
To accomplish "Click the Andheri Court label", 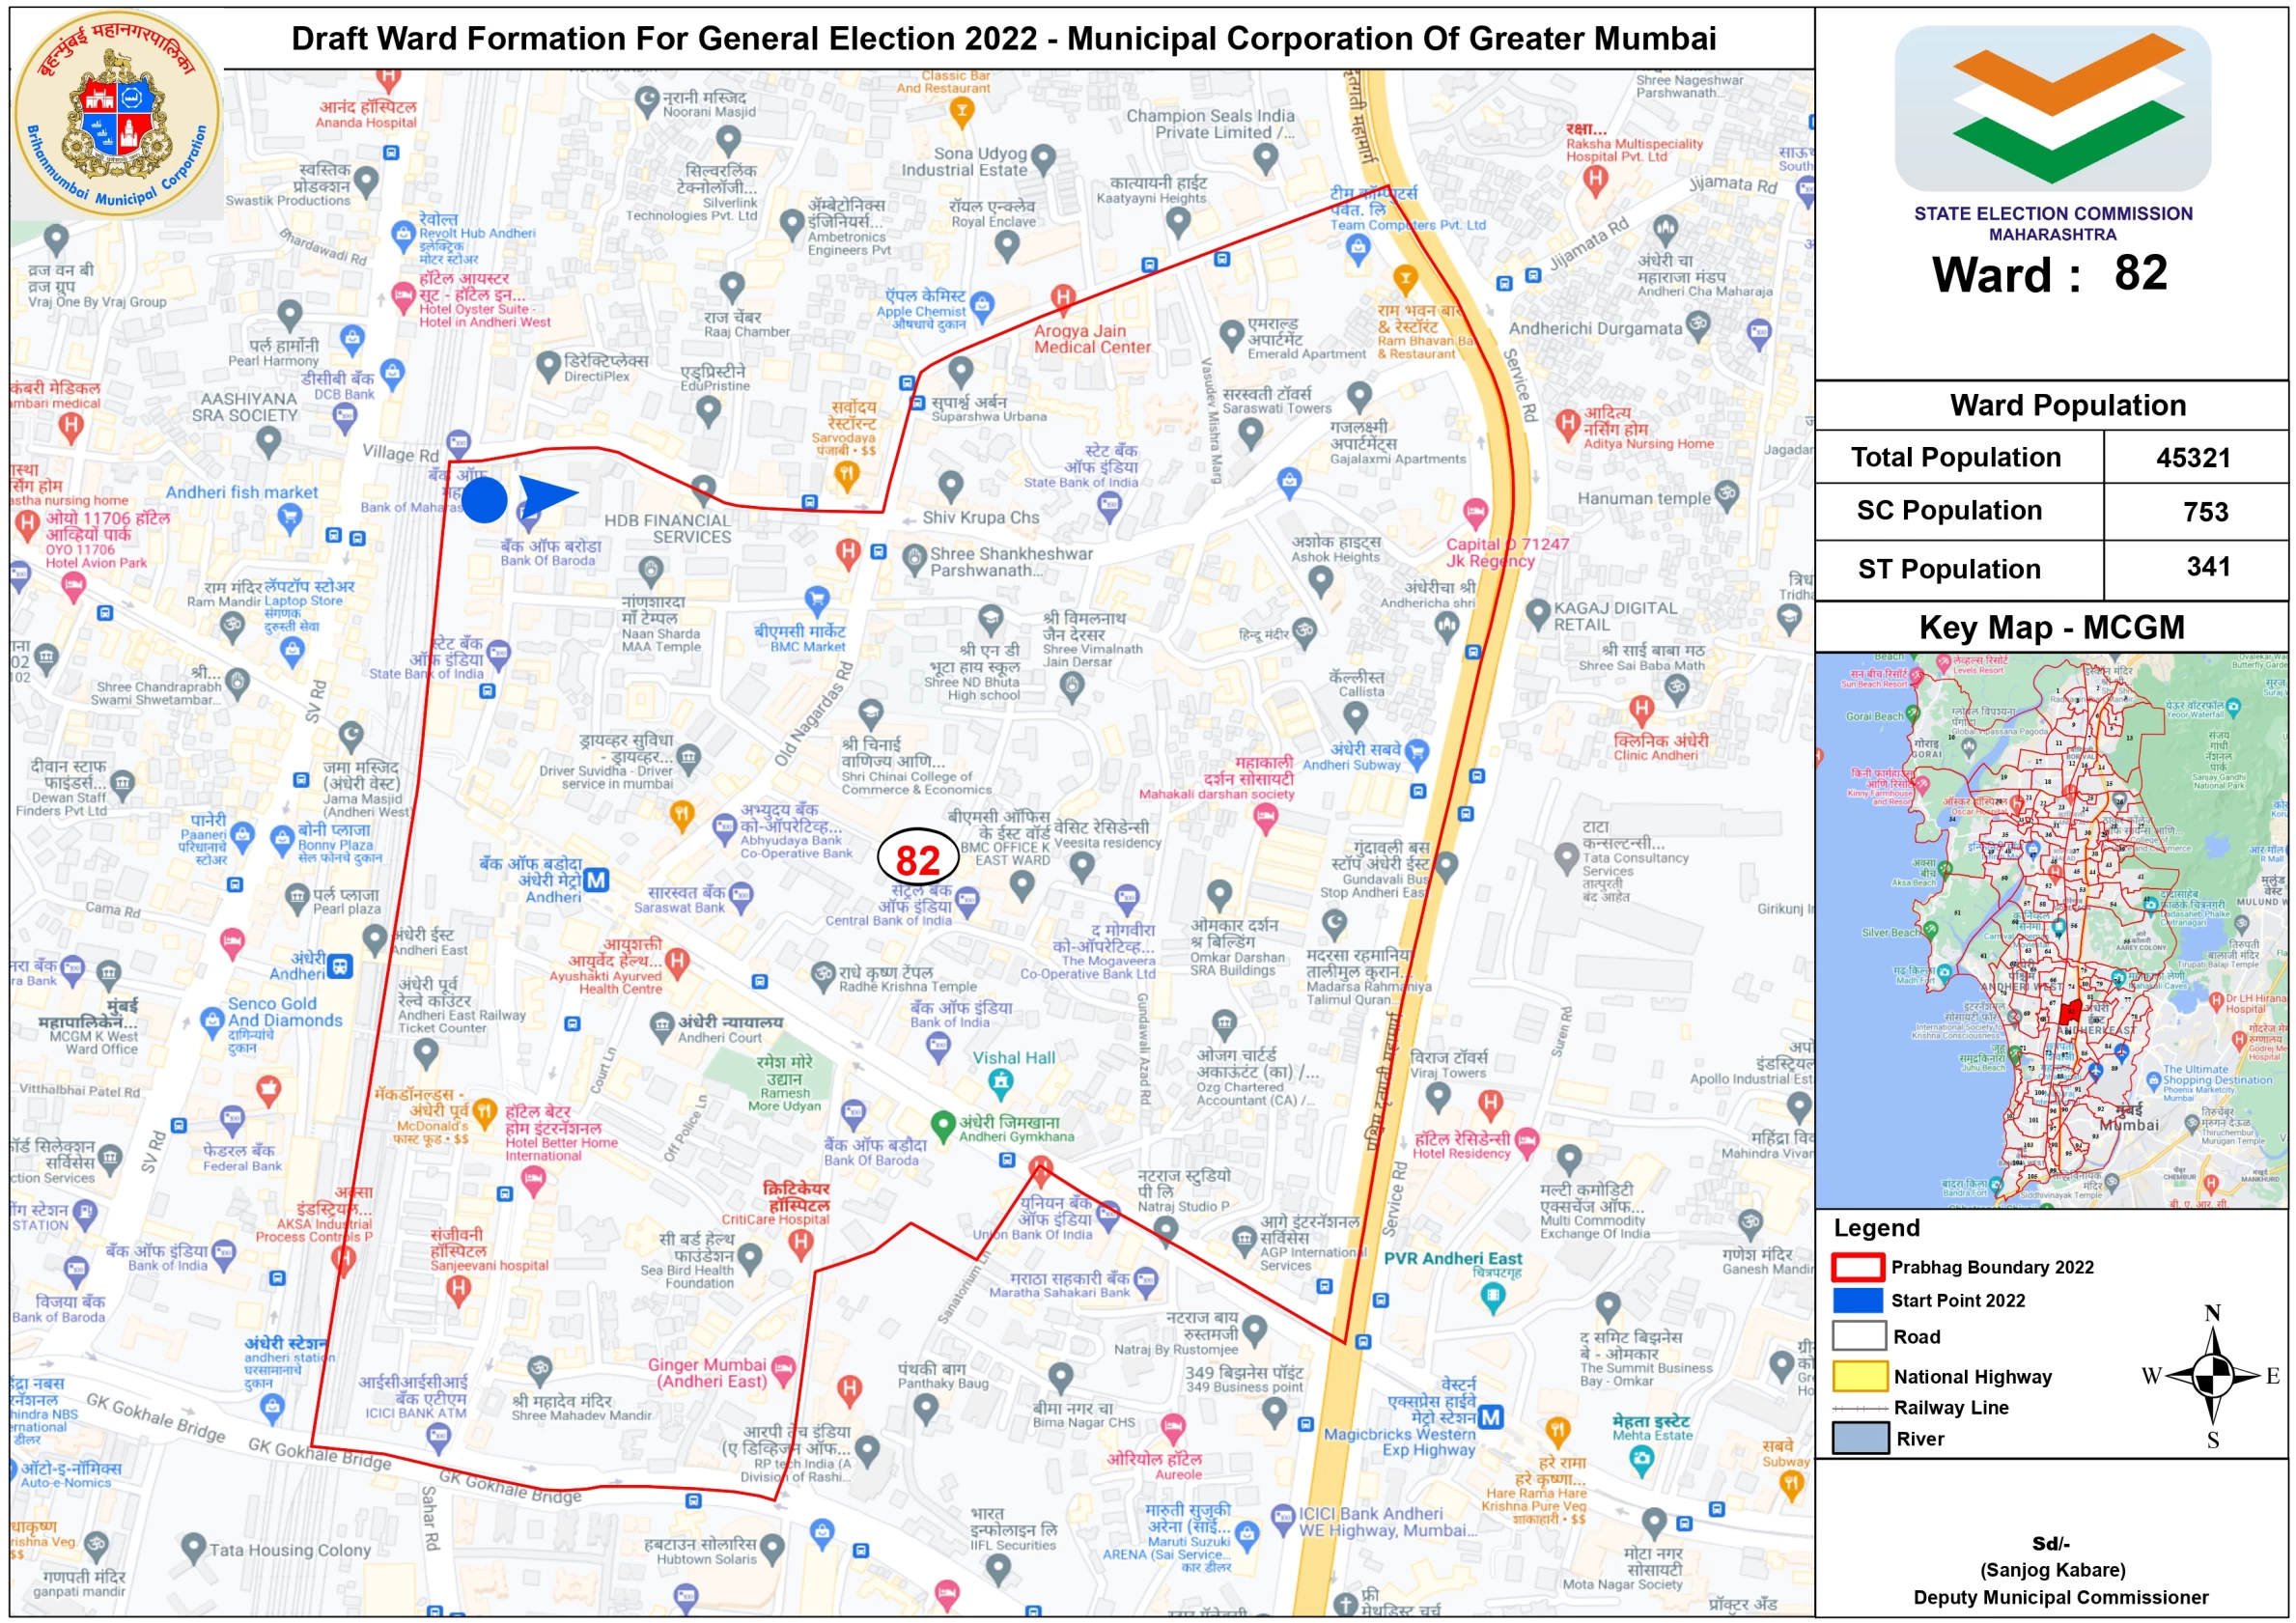I will coord(719,1038).
